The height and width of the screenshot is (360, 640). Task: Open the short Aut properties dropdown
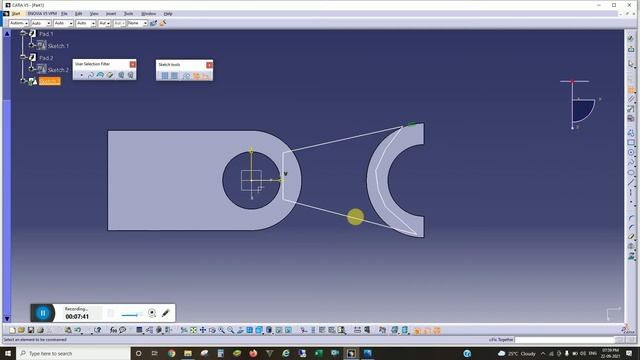click(104, 23)
